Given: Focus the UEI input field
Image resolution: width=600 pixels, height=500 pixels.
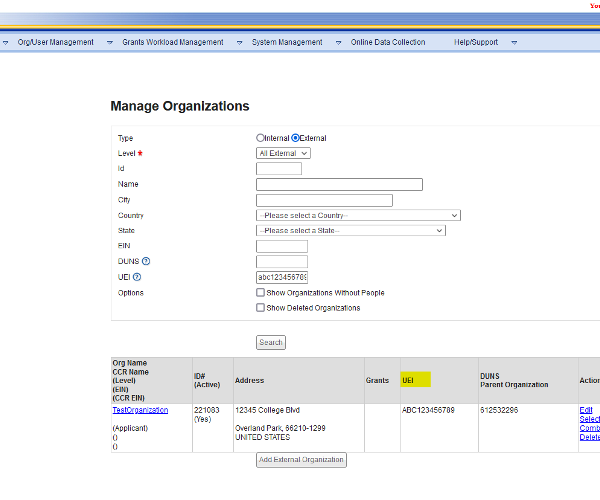Looking at the screenshot, I should [x=282, y=277].
